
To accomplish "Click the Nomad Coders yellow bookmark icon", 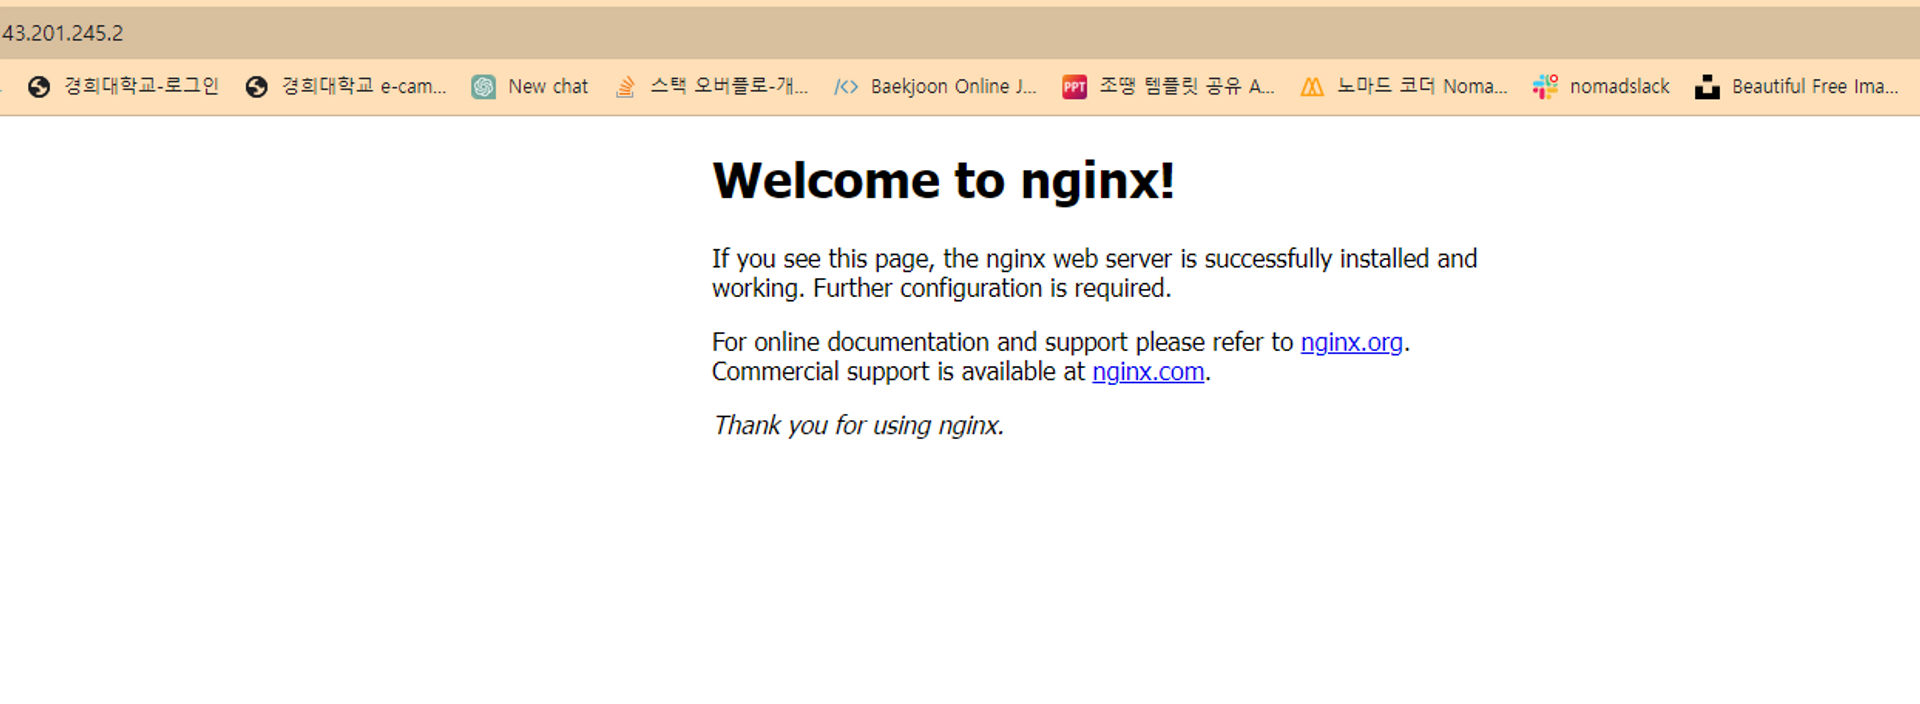I will coord(1312,87).
